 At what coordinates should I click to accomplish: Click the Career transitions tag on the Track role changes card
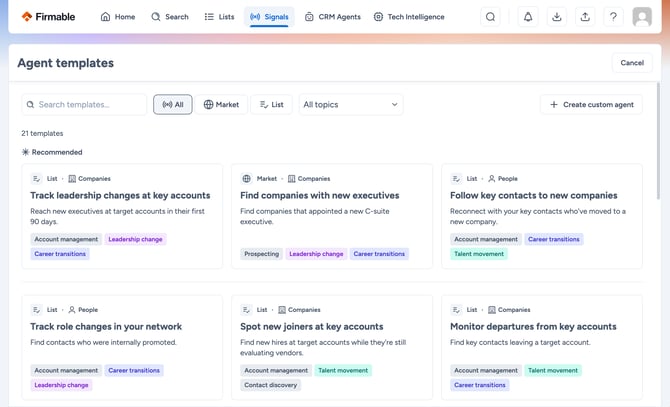pos(134,370)
